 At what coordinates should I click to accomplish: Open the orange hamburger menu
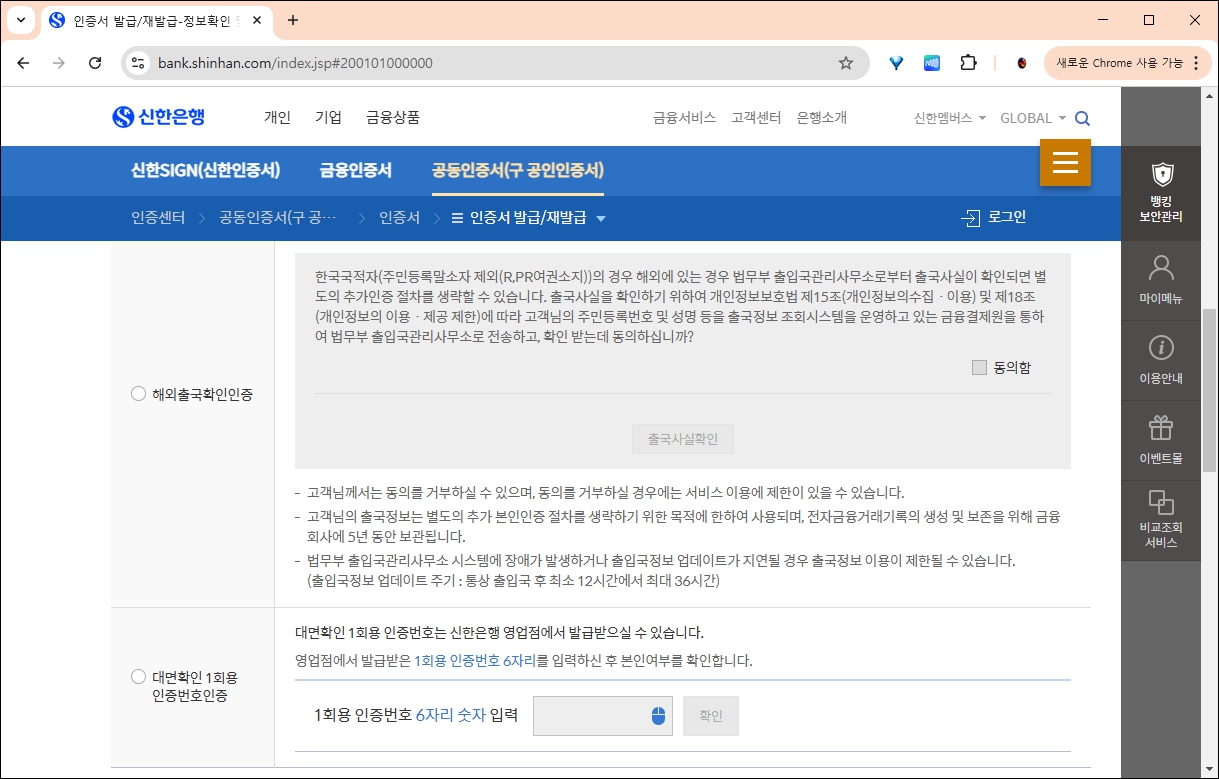1065,161
